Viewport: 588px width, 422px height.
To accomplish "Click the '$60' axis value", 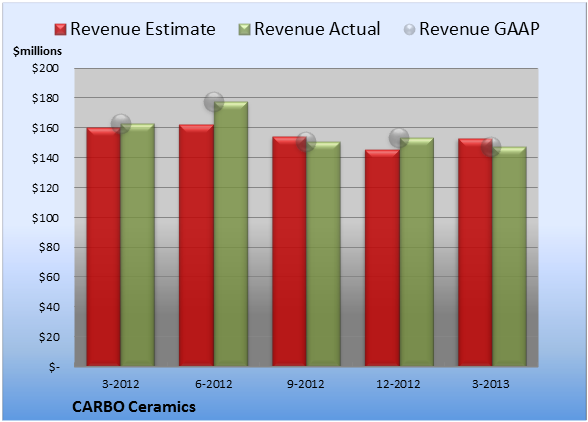I will tap(49, 277).
